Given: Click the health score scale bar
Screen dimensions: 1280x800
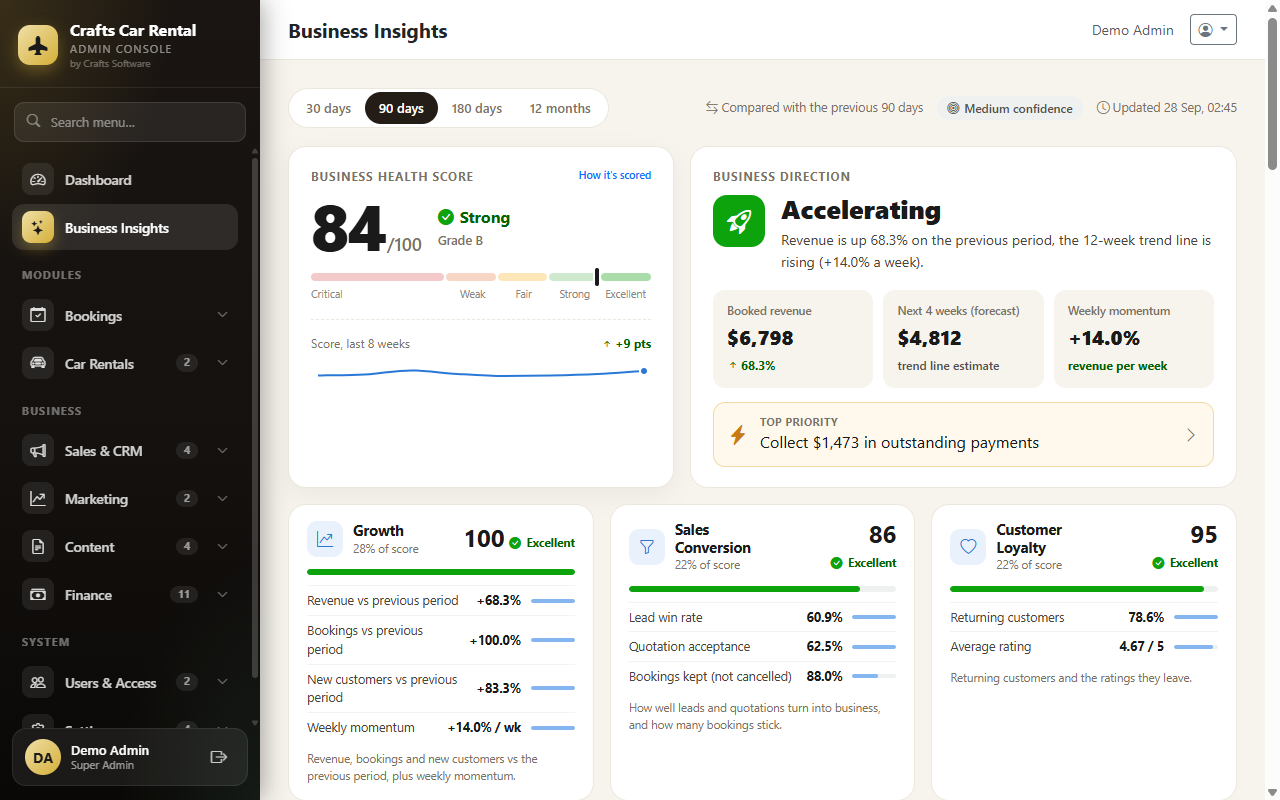Looking at the screenshot, I should click(481, 277).
